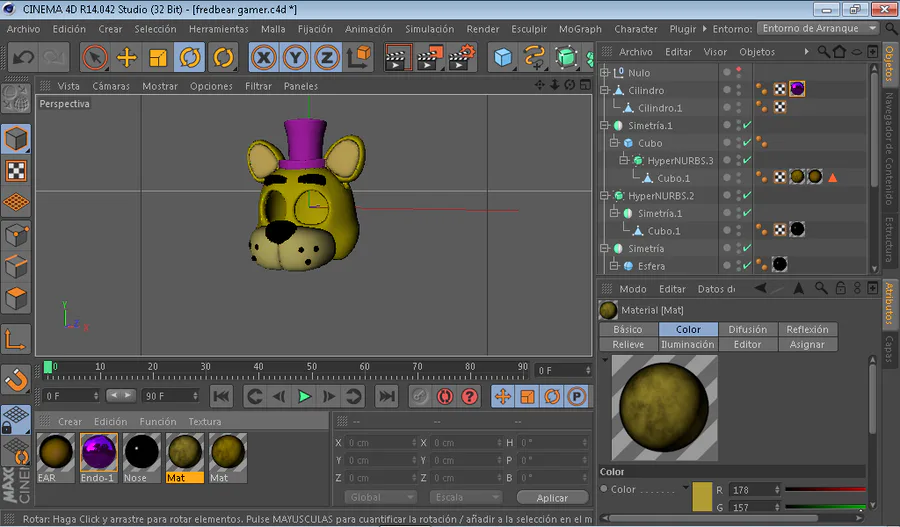The height and width of the screenshot is (527, 900).
Task: Select the EAR material
Action: [x=56, y=458]
